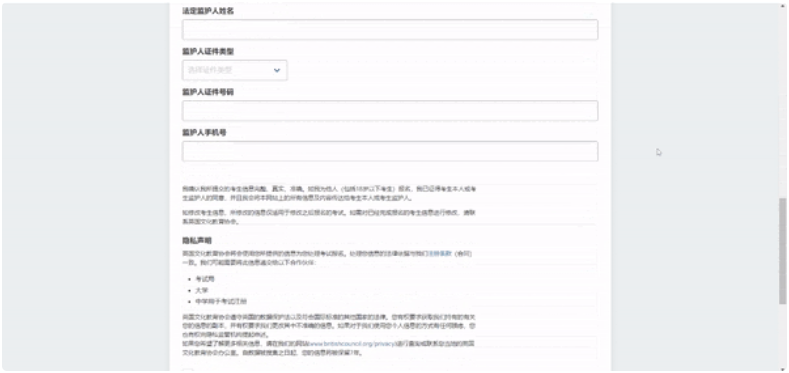The height and width of the screenshot is (373, 789).
Task: Click the 隐私声明 heading
Action: pos(197,241)
